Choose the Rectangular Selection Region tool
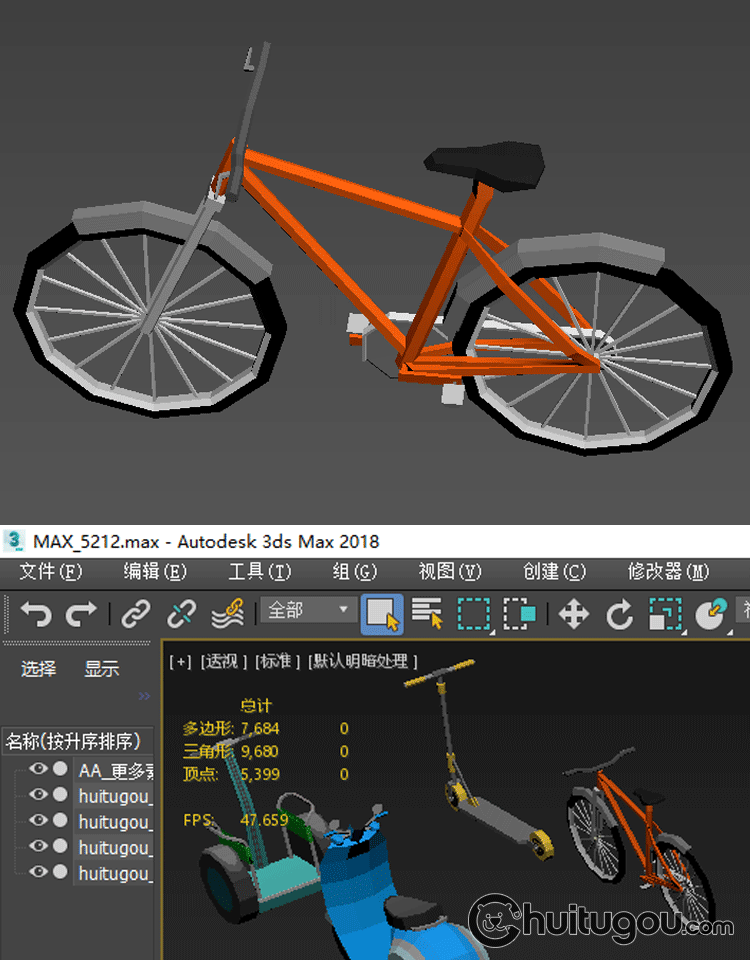 (473, 613)
